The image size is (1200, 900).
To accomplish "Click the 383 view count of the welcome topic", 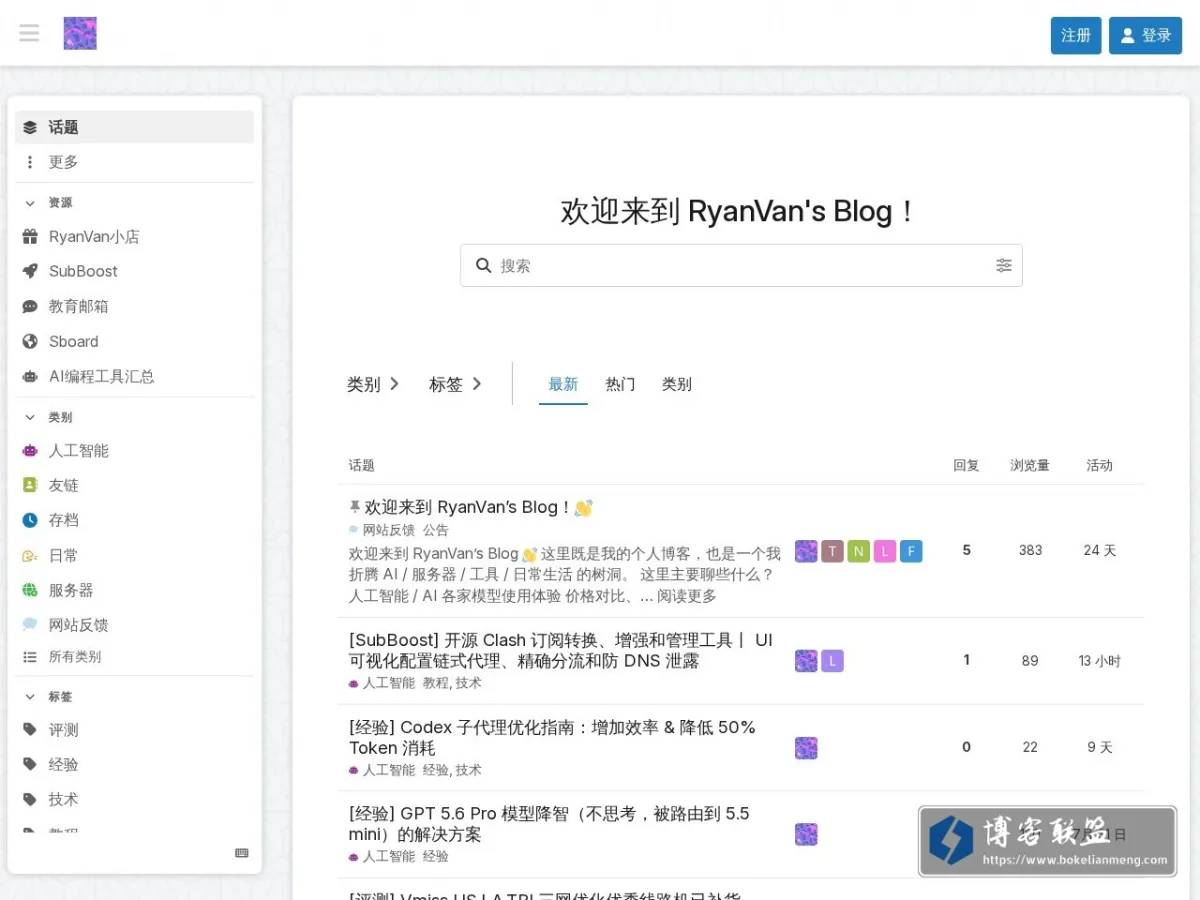I will pyautogui.click(x=1030, y=550).
